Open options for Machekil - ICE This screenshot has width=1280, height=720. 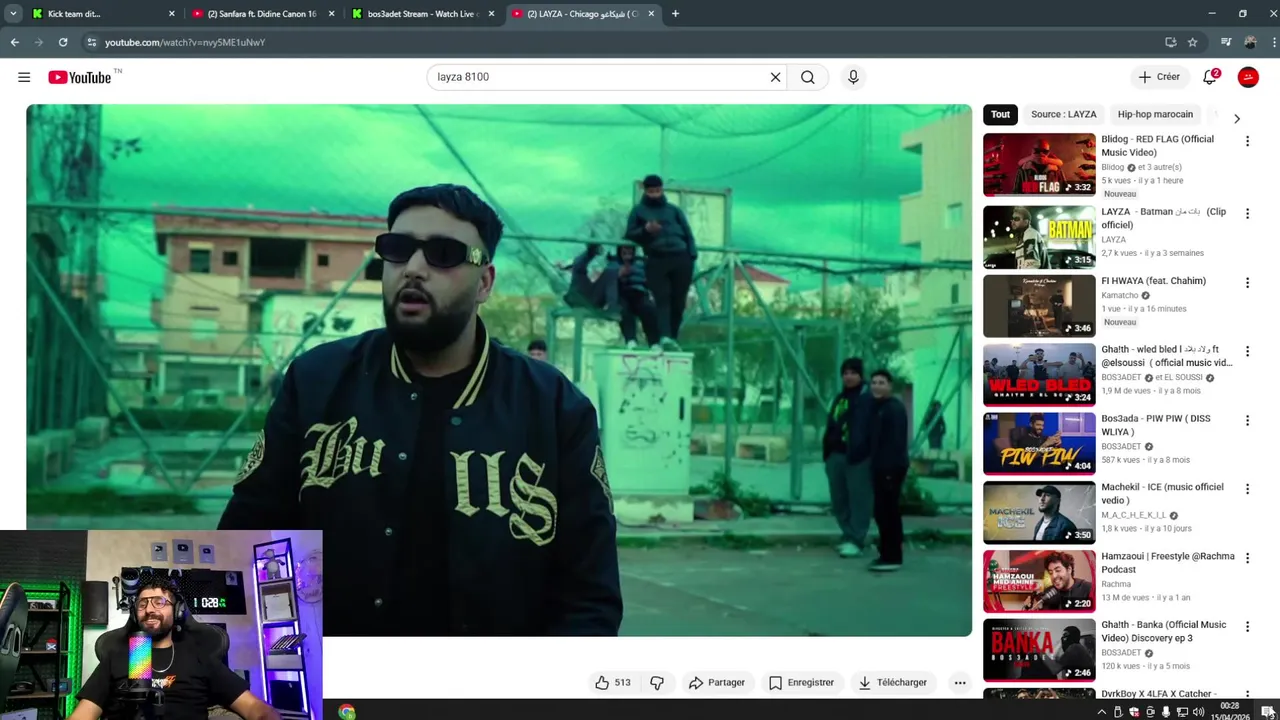click(1247, 489)
